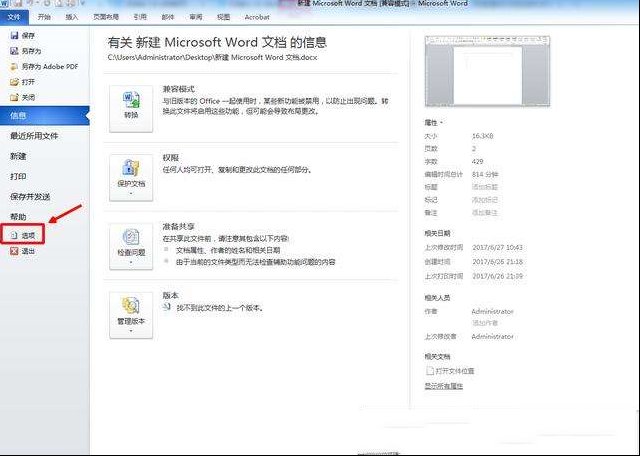
Task: Choose 另存为 Adobe PDF icon
Action: (x=14, y=67)
